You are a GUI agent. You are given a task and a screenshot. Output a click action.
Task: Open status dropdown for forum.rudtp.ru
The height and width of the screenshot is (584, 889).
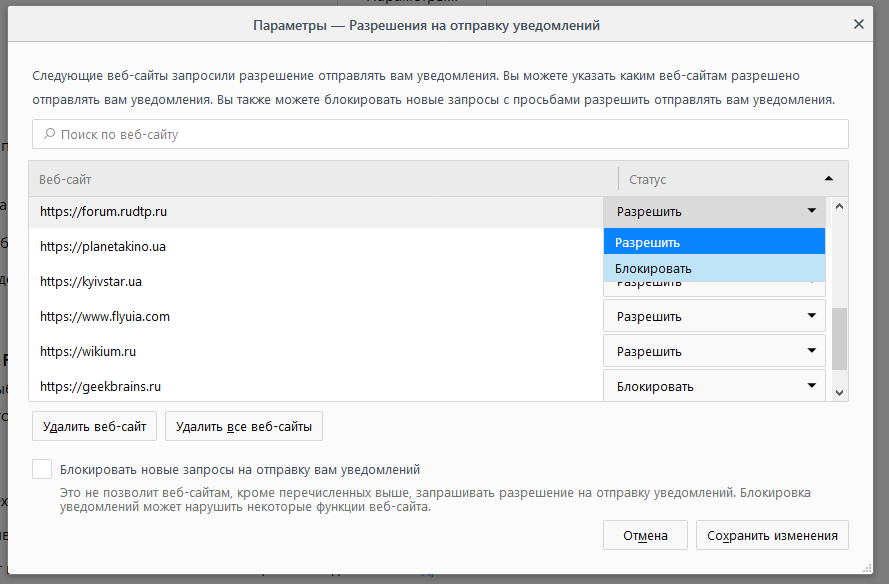tap(714, 211)
